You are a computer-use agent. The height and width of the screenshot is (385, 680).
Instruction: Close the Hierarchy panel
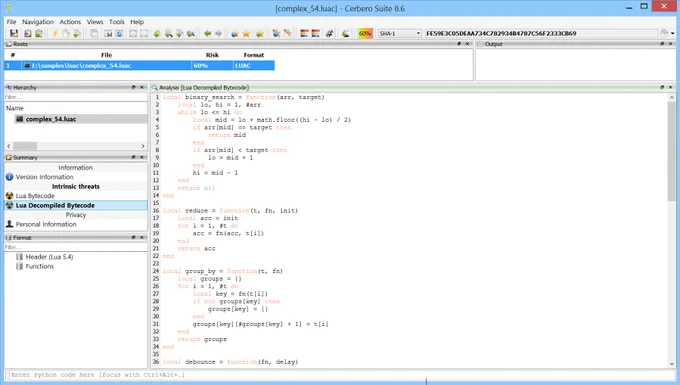point(142,87)
